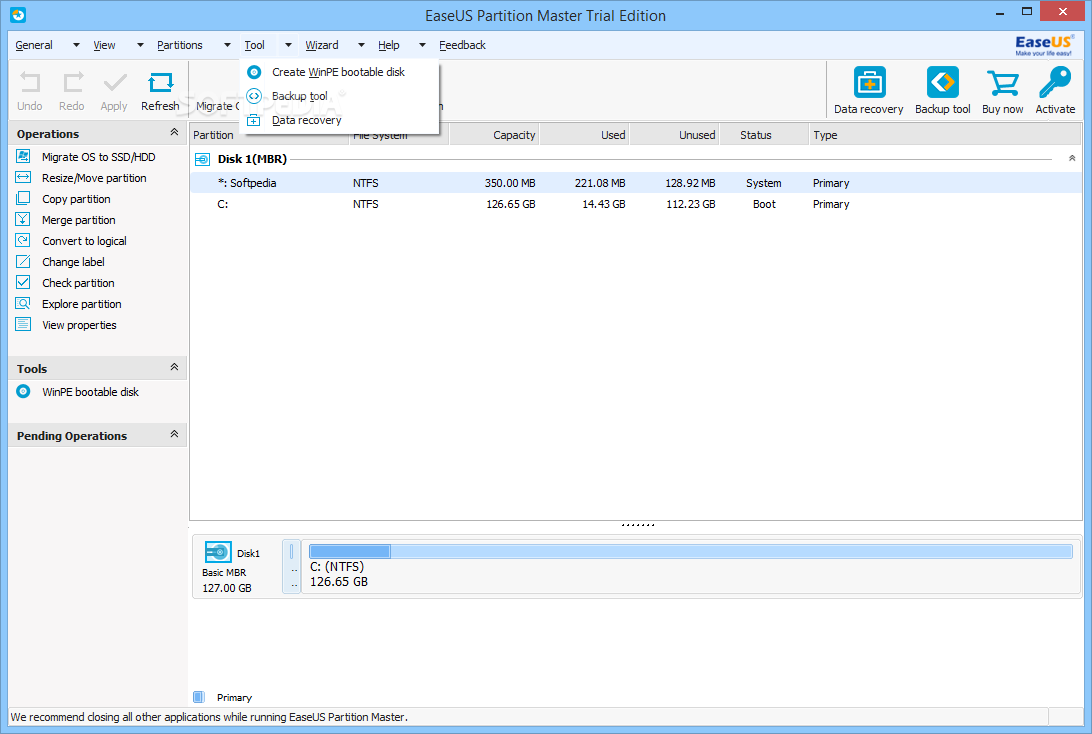Click the Activate key icon
1092x734 pixels.
click(x=1055, y=82)
